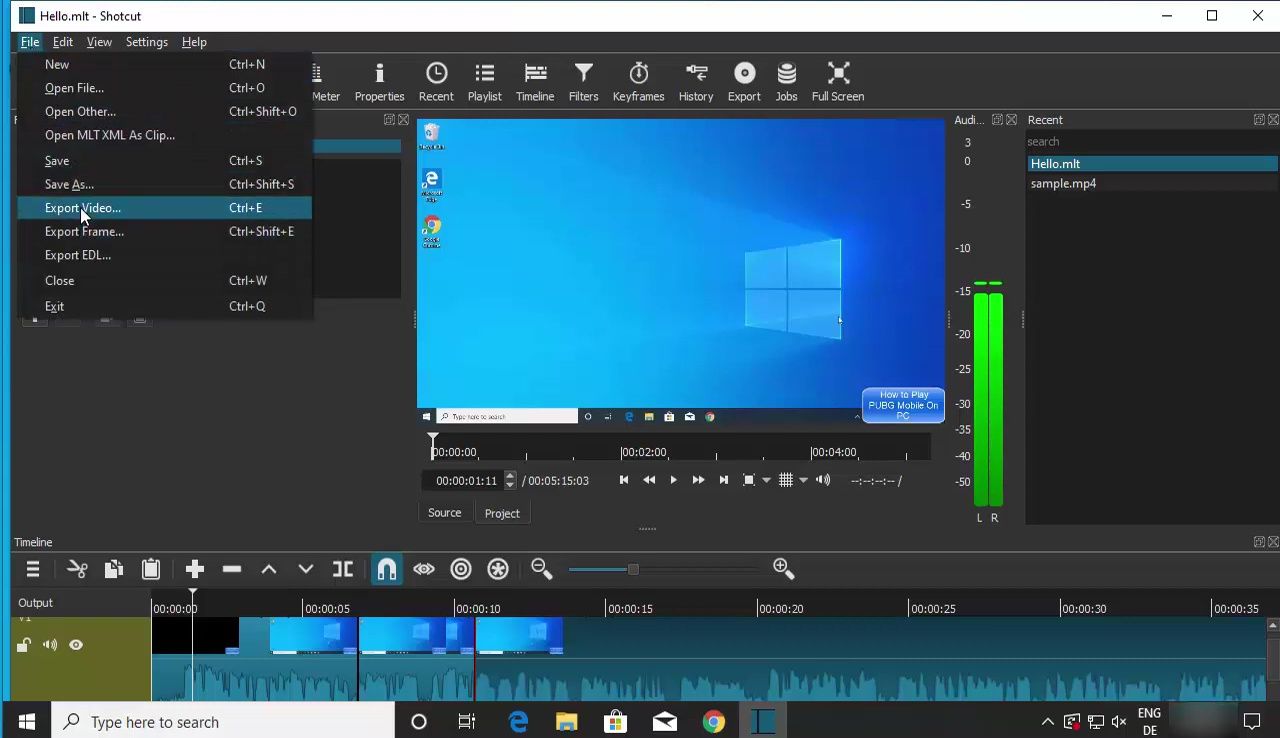Image resolution: width=1280 pixels, height=738 pixels.
Task: Open the Filters panel
Action: [x=583, y=82]
